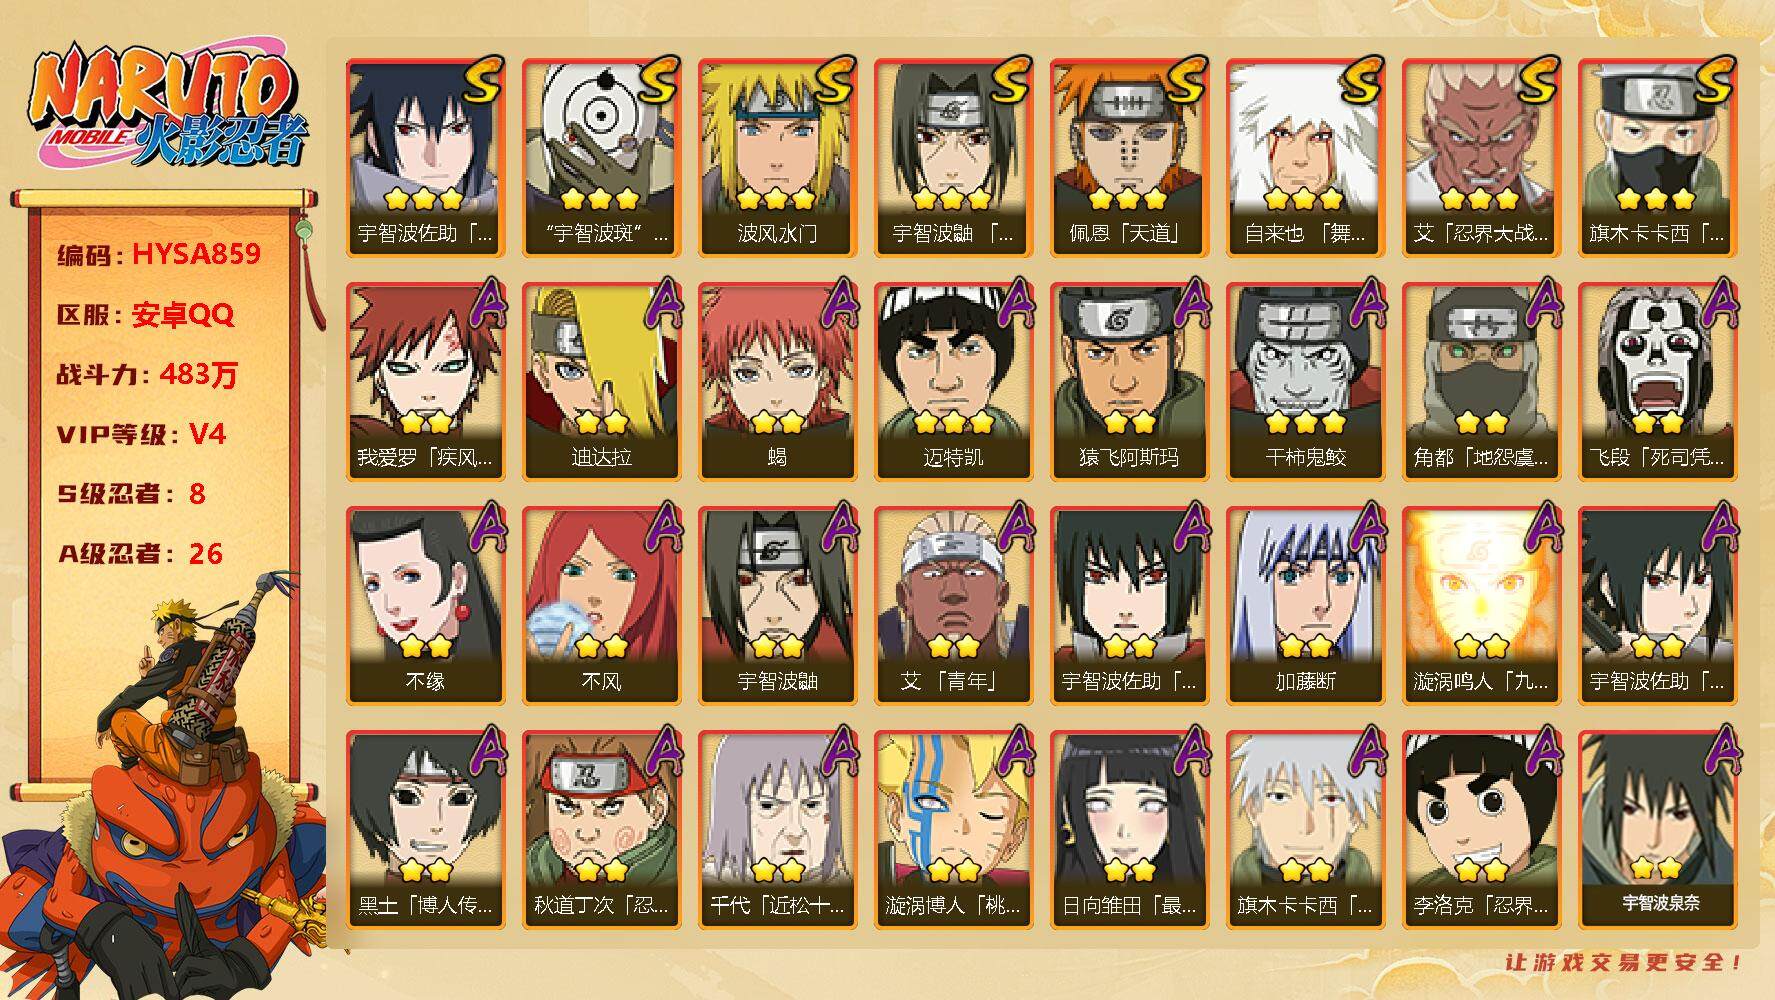Select the 波风水门 ninja card

(x=777, y=158)
